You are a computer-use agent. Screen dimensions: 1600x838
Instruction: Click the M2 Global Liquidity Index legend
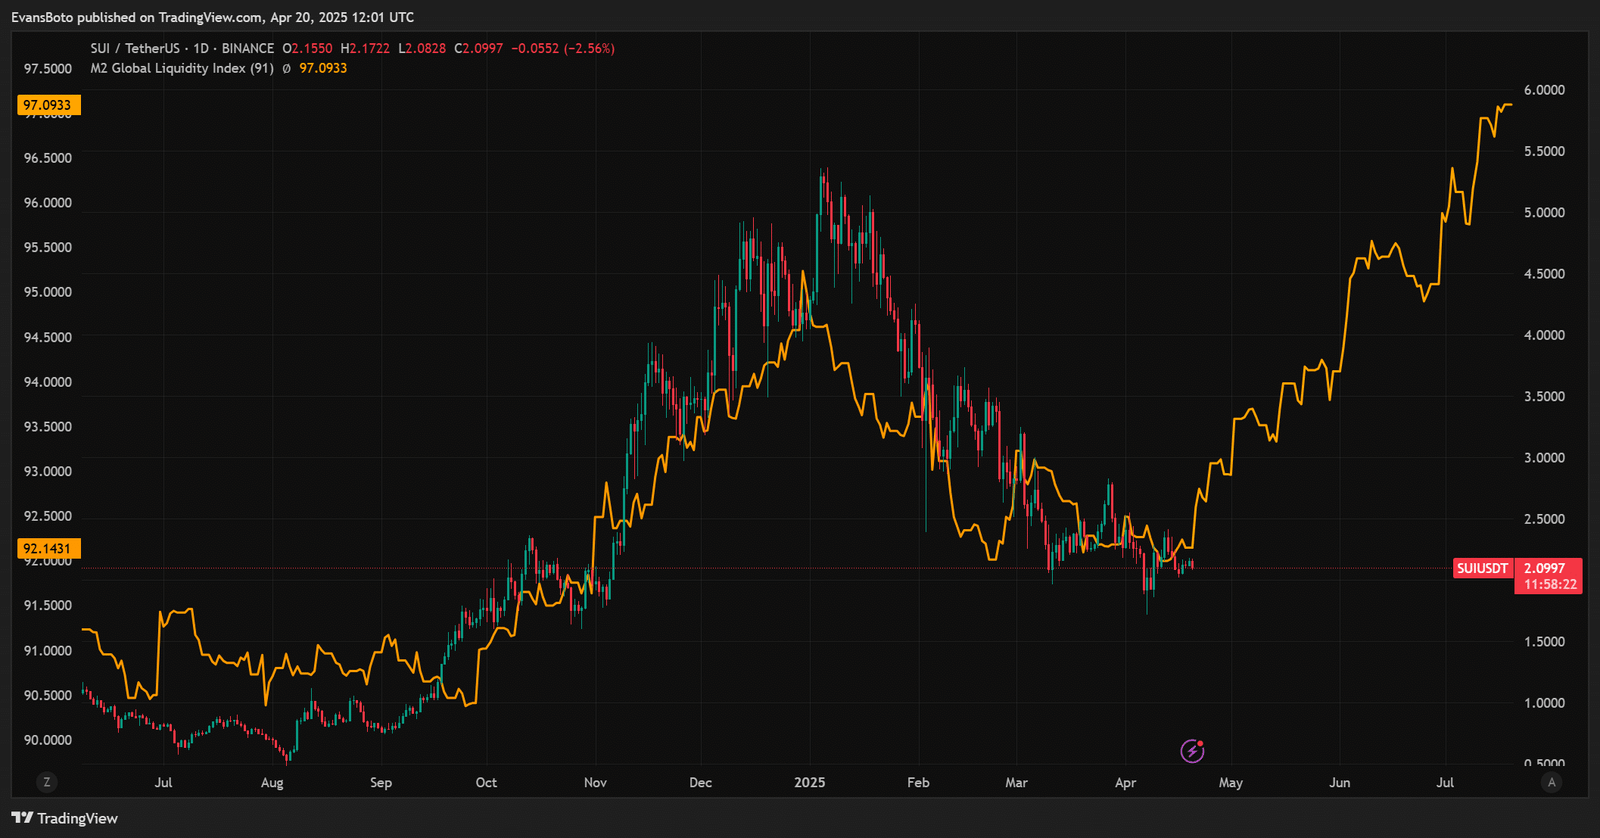pyautogui.click(x=181, y=68)
